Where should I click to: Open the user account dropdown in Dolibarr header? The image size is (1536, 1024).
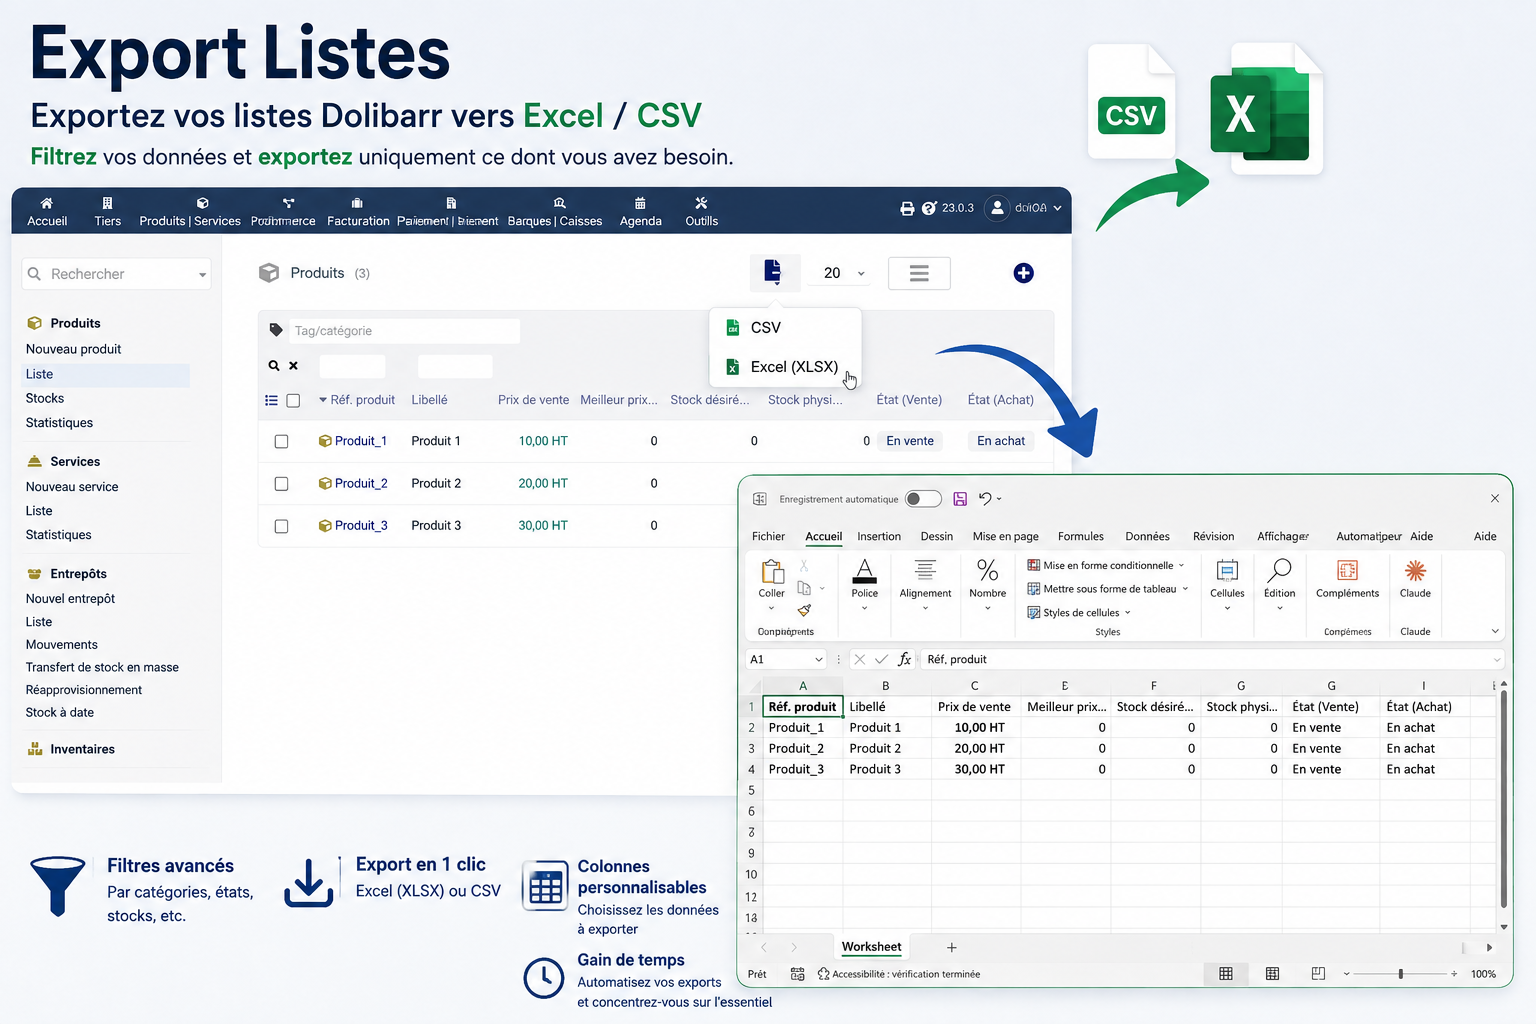[x=1024, y=208]
